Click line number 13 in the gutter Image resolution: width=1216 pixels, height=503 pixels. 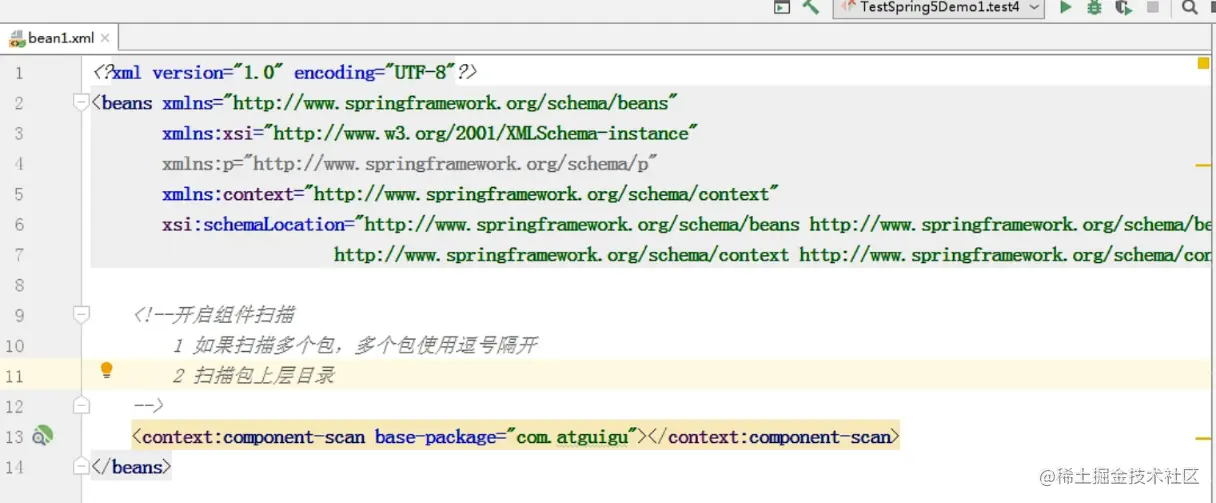tap(14, 437)
